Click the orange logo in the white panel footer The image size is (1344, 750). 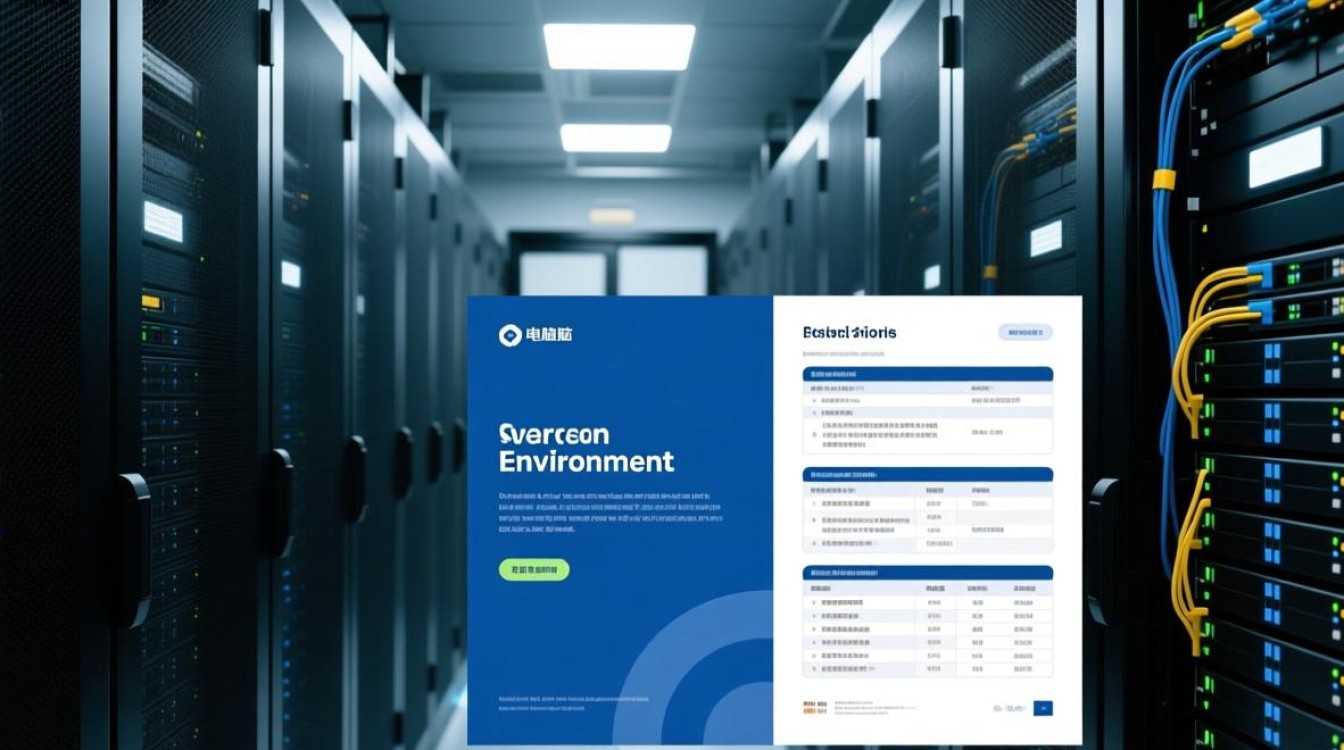pos(813,707)
